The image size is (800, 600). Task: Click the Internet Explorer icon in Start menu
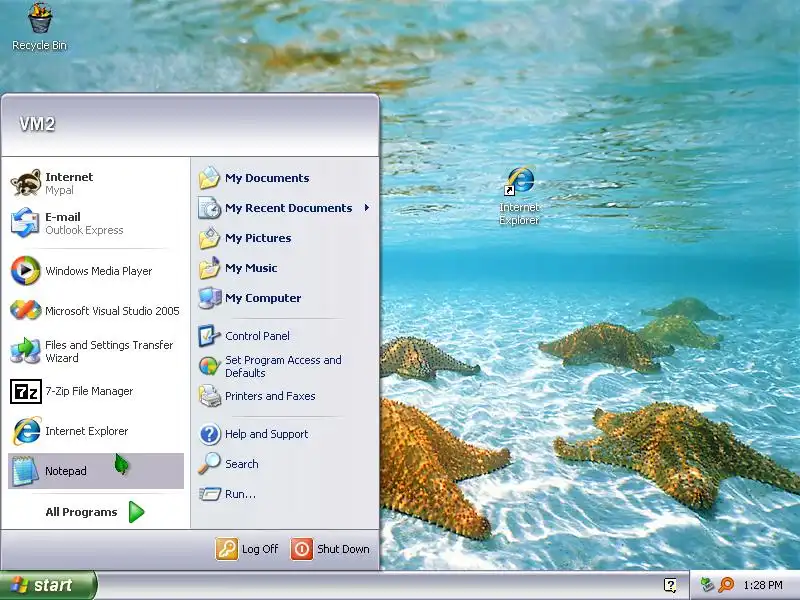[26, 431]
